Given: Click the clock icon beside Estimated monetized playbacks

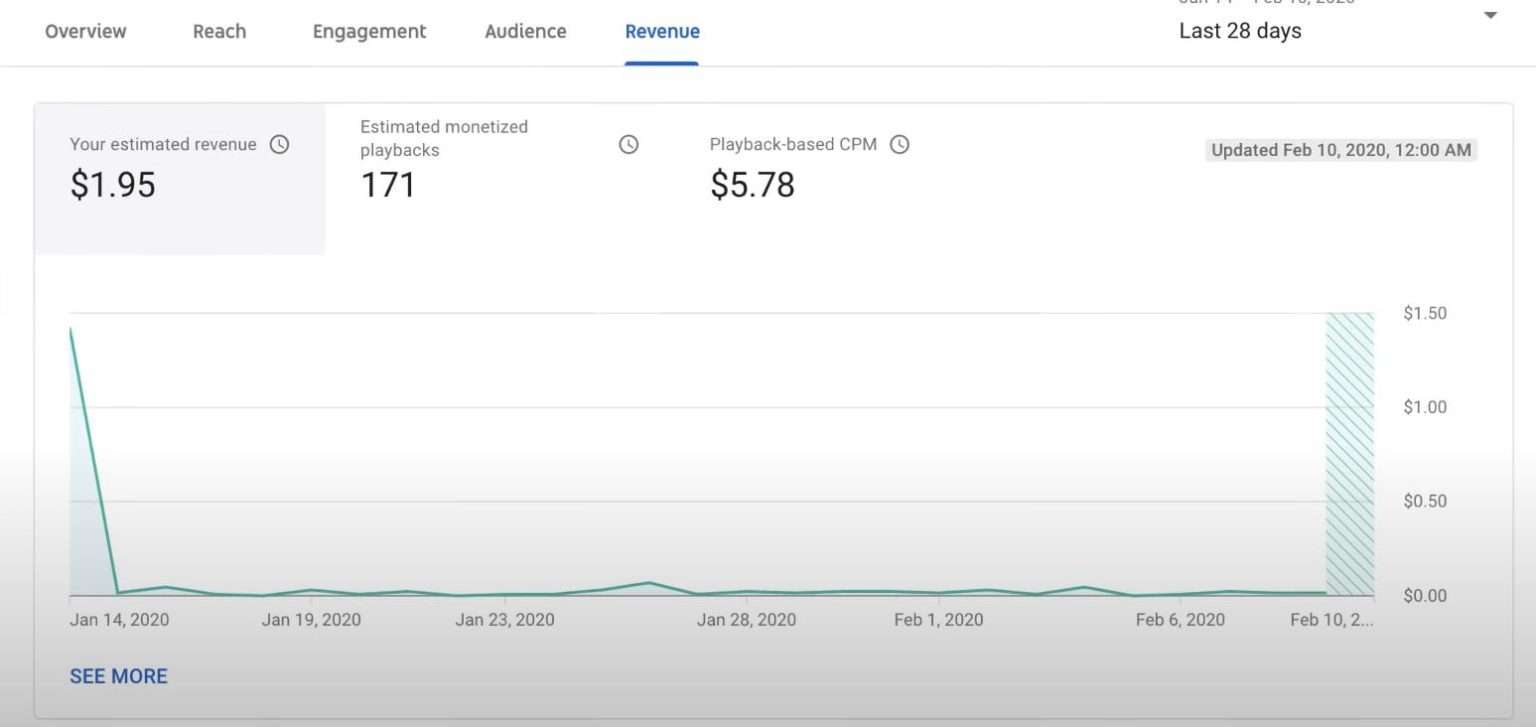Looking at the screenshot, I should pos(628,144).
